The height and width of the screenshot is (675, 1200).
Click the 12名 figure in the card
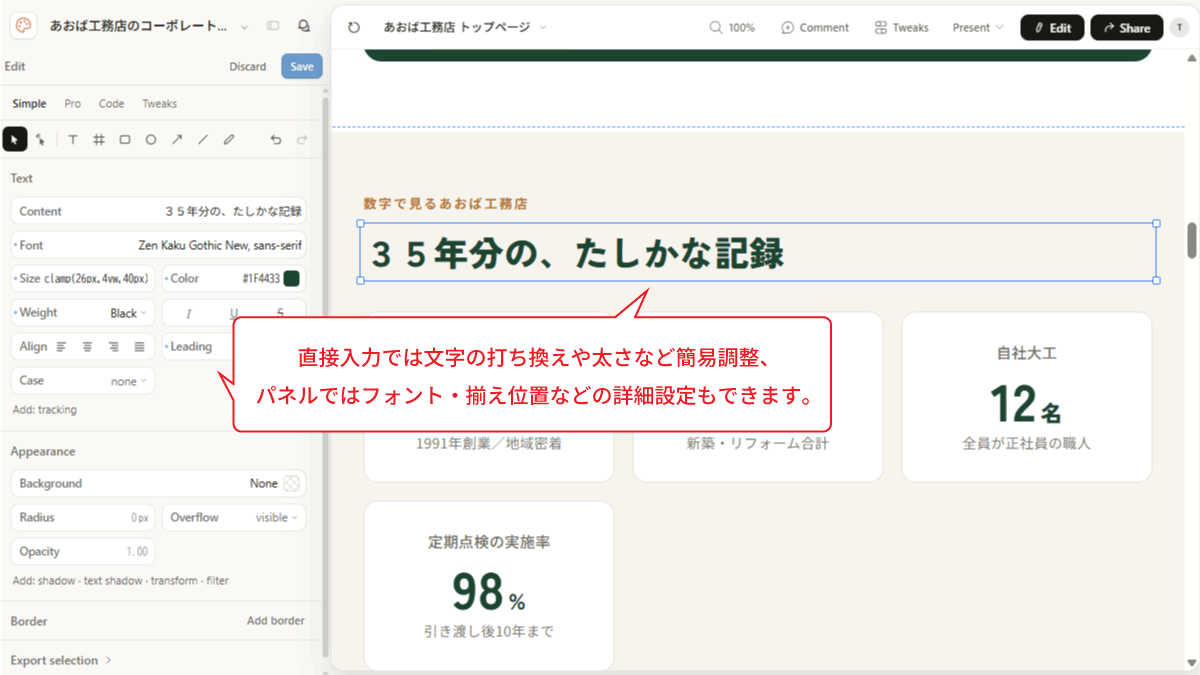click(1026, 404)
